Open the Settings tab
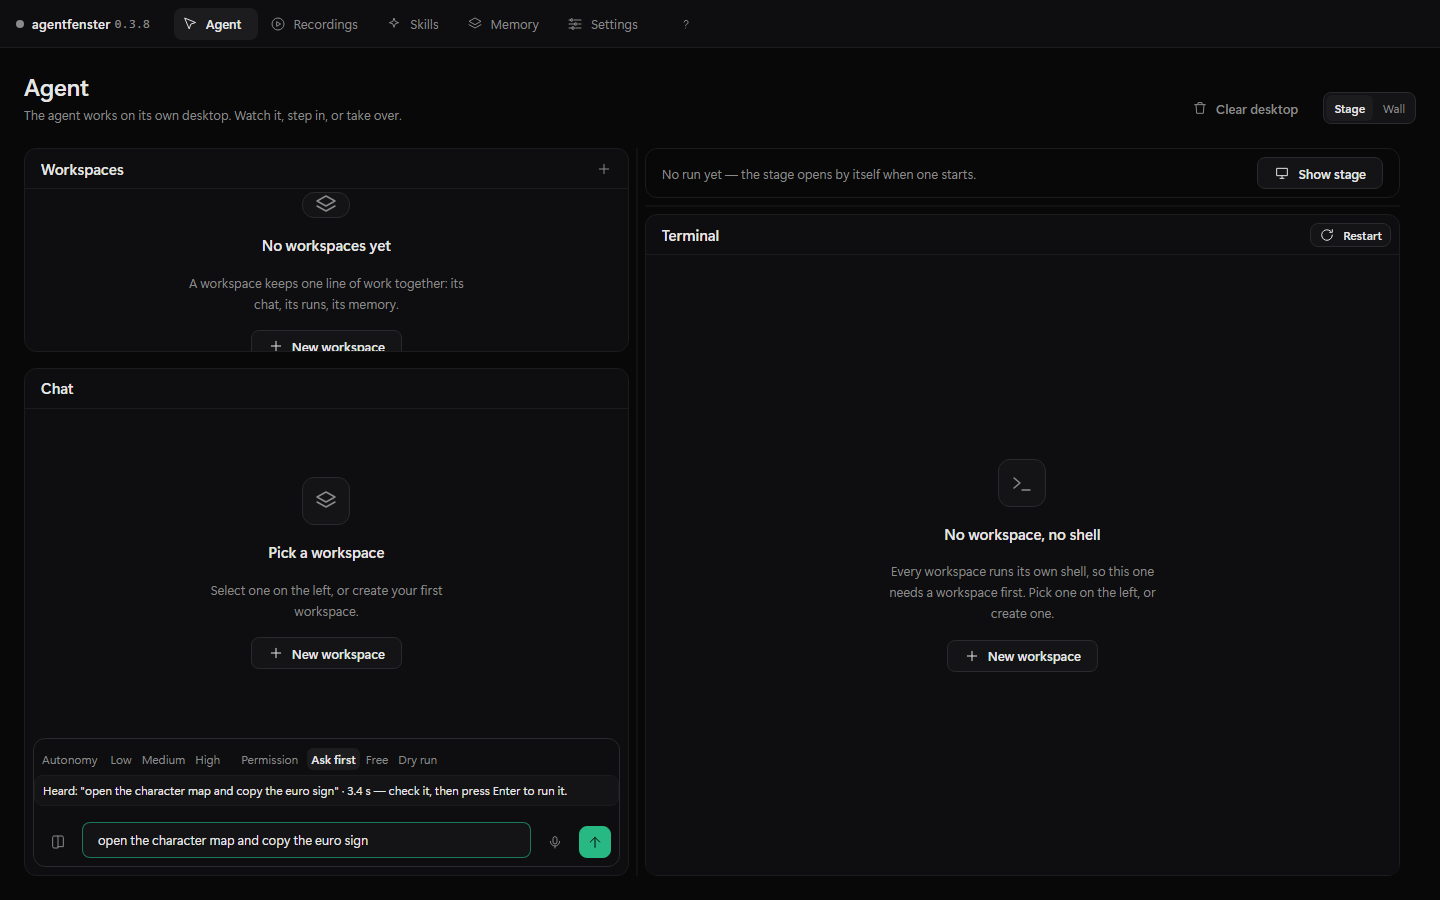 [603, 24]
